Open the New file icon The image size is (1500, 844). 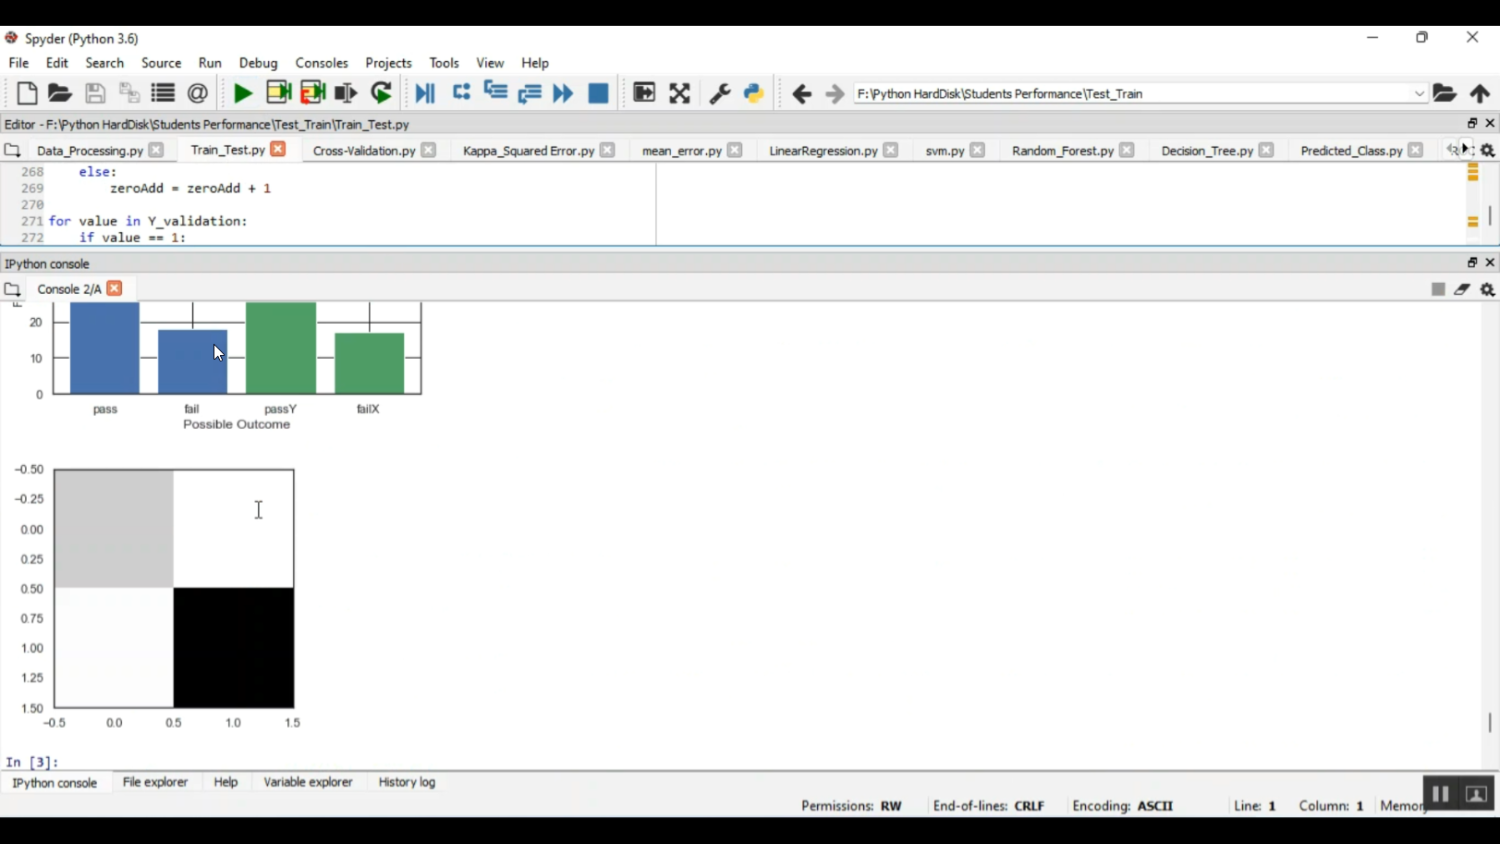(25, 93)
